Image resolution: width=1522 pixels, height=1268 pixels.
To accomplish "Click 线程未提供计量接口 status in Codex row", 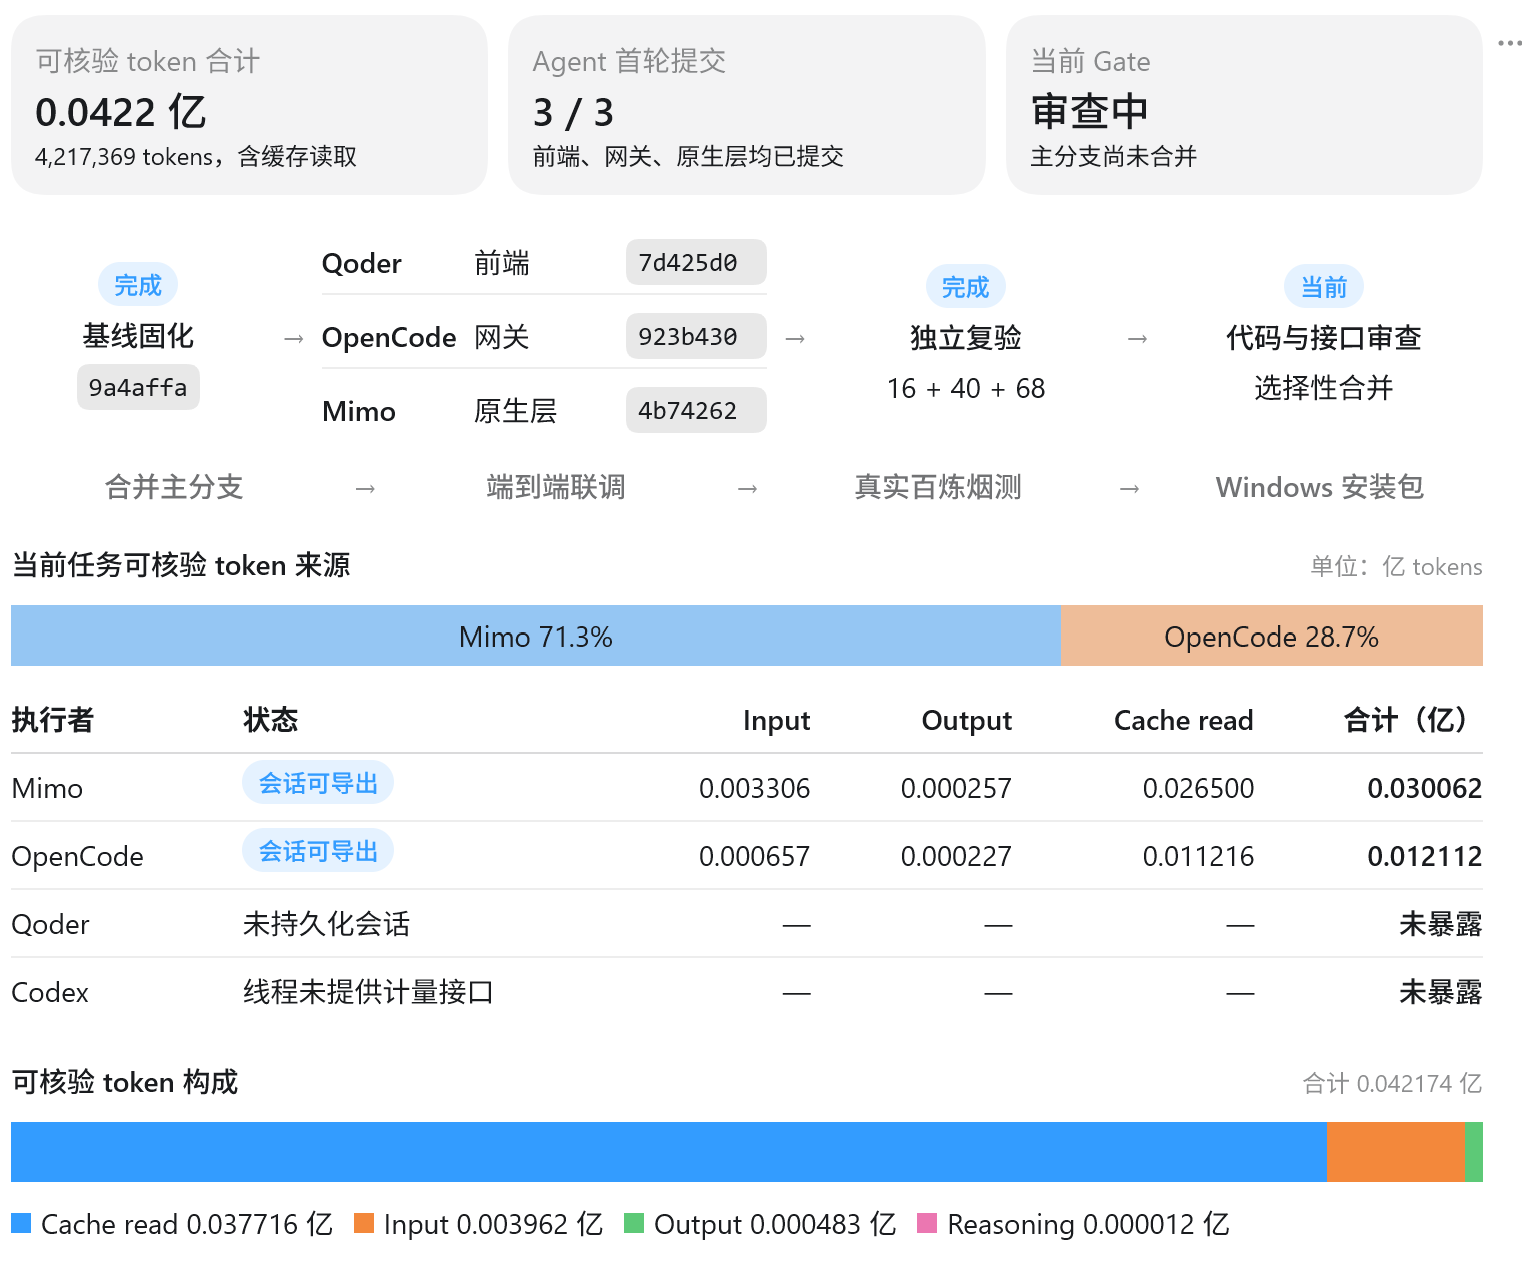I will (368, 992).
